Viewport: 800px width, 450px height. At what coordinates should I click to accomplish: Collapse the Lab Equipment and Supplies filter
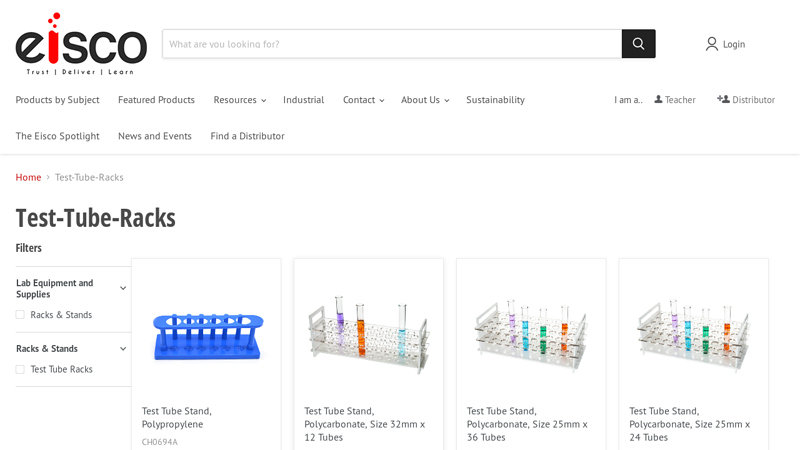coord(123,288)
